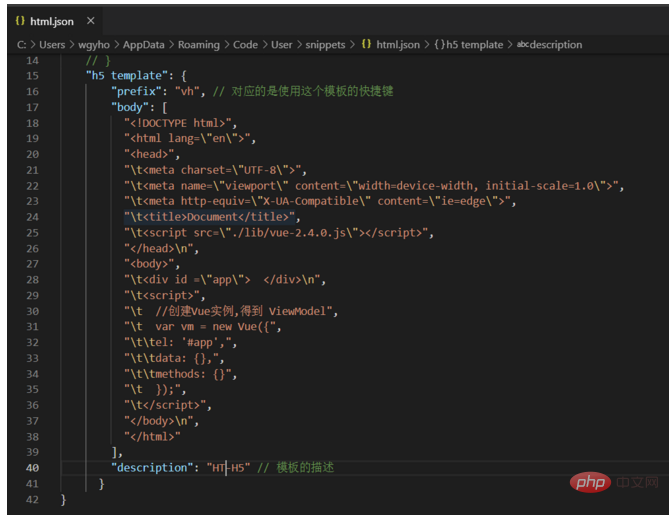Image resolution: width=669 pixels, height=515 pixels.
Task: Click the methods: {} line
Action: [x=178, y=374]
